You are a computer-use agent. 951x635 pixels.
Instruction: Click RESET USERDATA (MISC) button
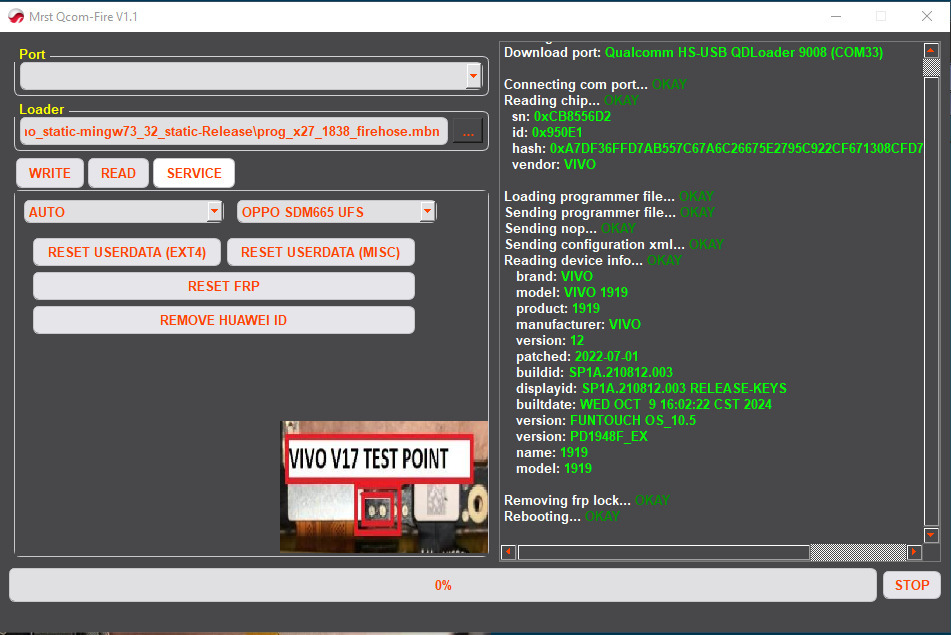(x=321, y=252)
